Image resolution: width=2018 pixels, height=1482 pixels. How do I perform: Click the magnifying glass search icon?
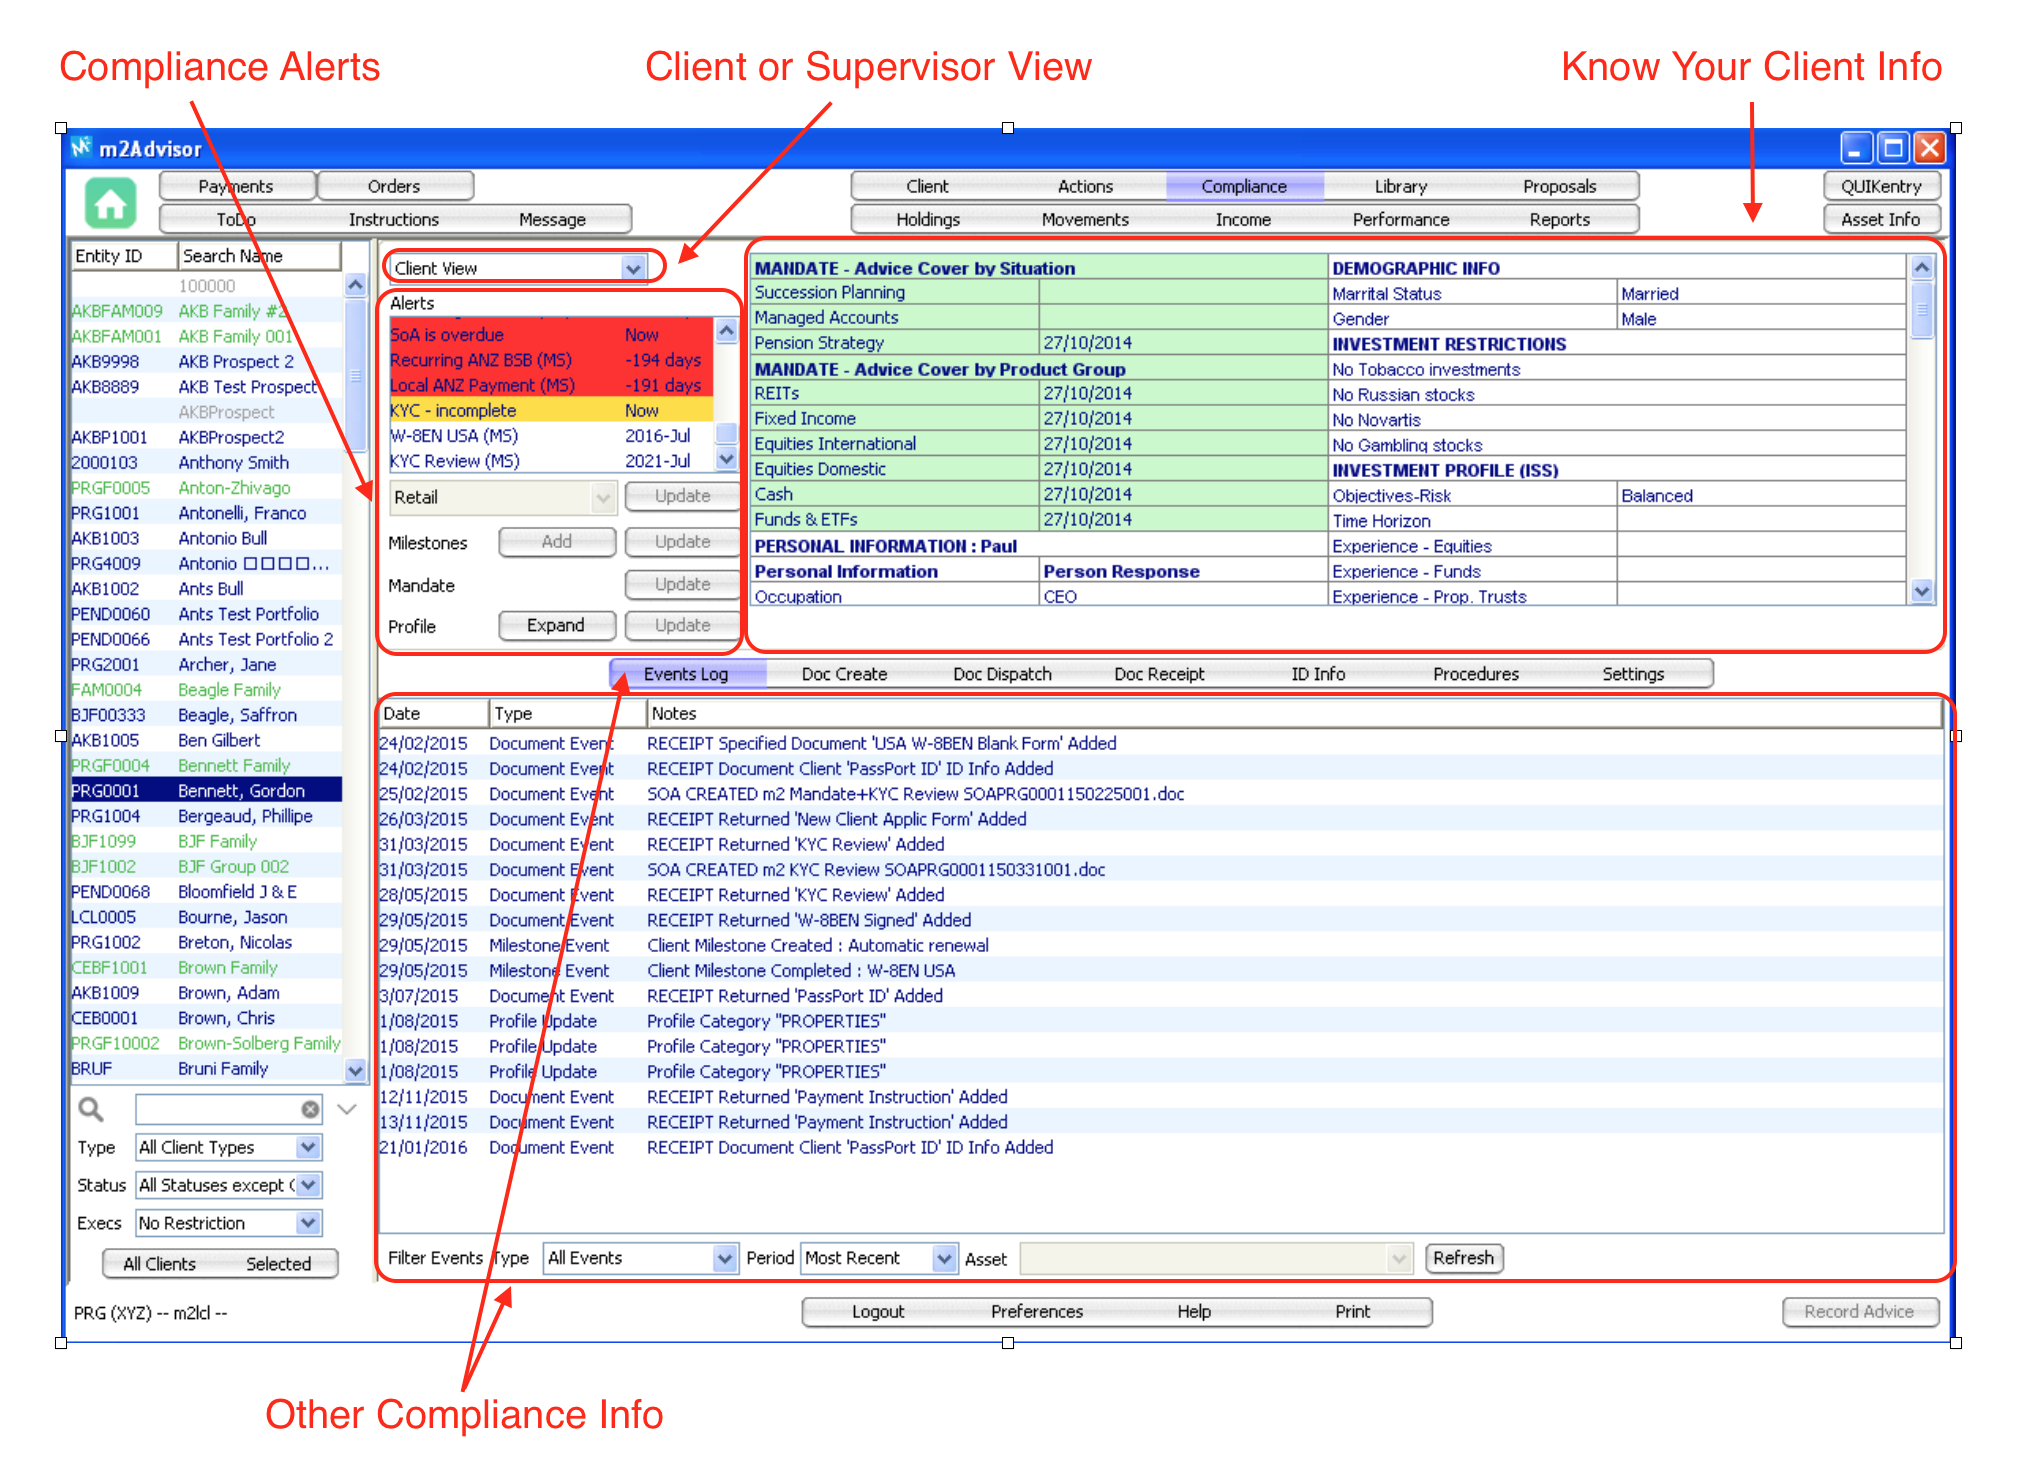pyautogui.click(x=91, y=1109)
